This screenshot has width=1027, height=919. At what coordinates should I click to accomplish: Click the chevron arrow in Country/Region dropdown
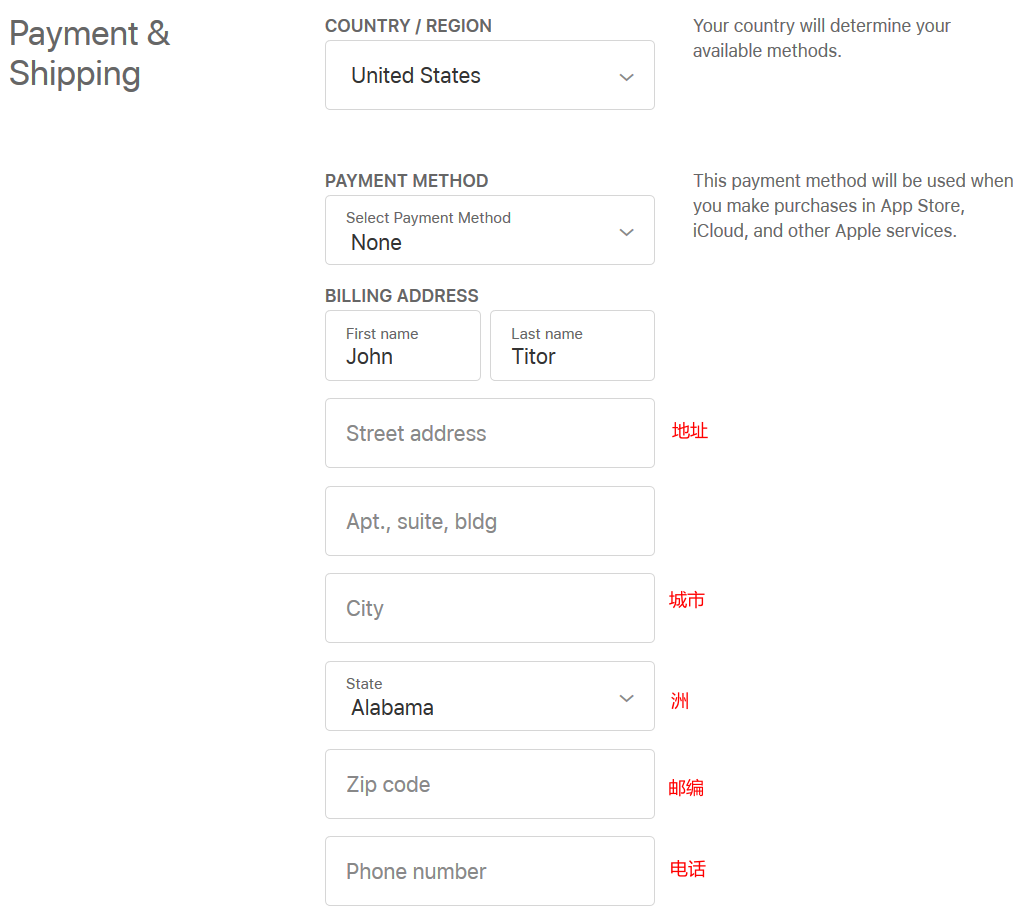(626, 77)
